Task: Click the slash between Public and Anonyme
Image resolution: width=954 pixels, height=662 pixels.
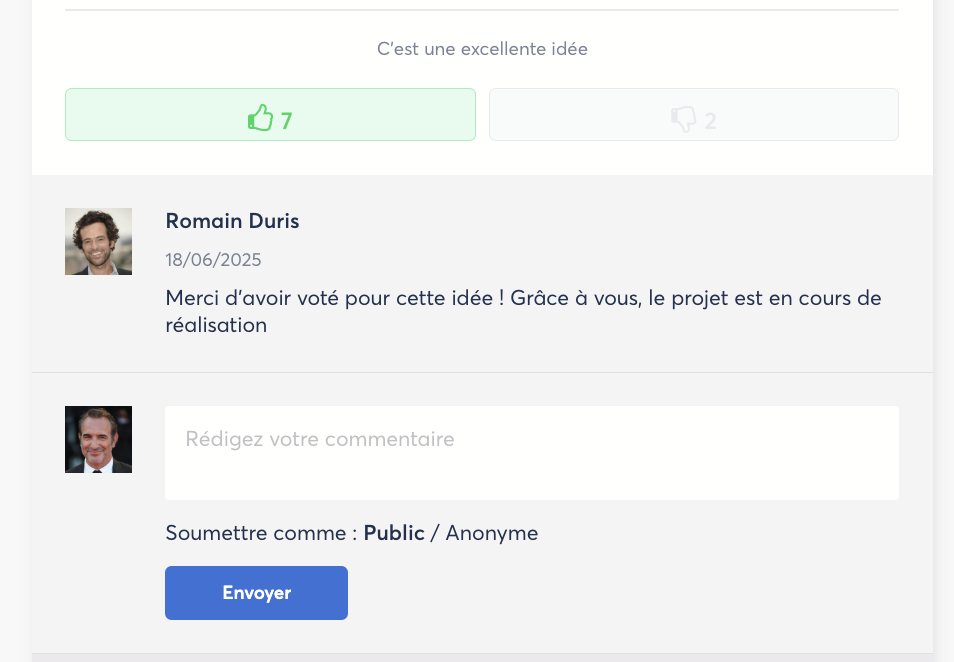Action: coord(435,533)
